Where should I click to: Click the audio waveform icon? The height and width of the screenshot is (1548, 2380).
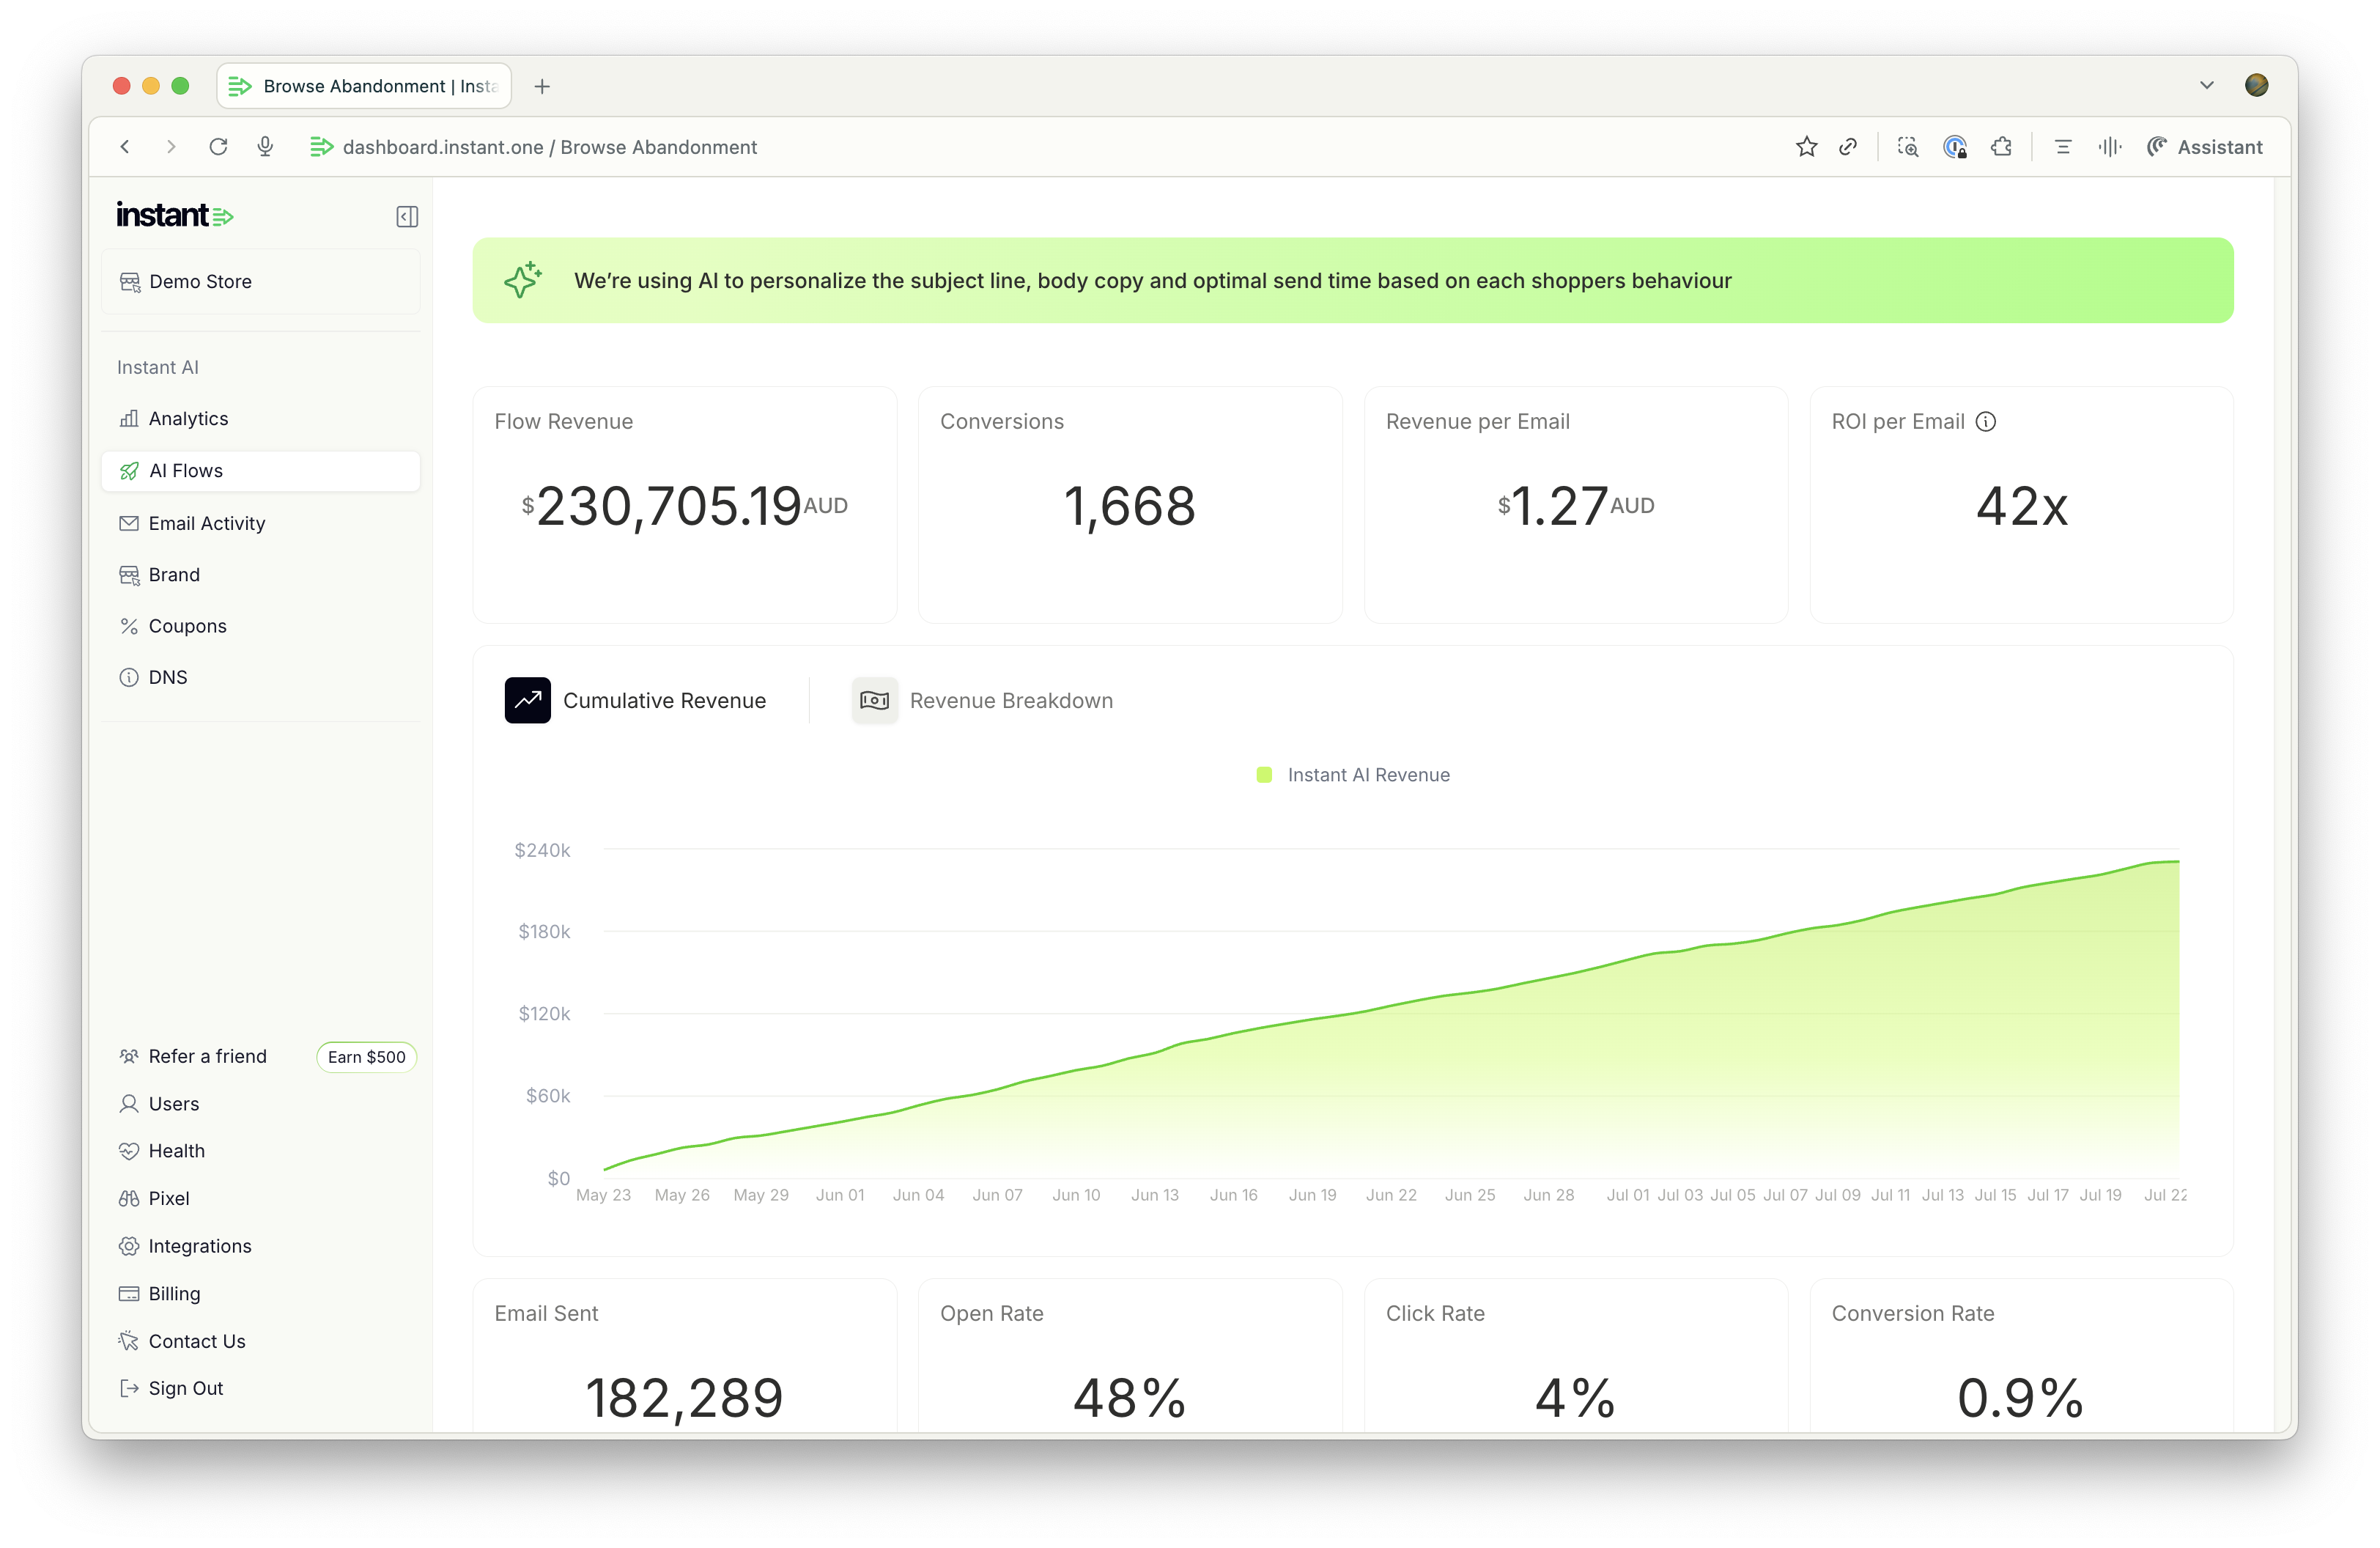tap(2110, 147)
